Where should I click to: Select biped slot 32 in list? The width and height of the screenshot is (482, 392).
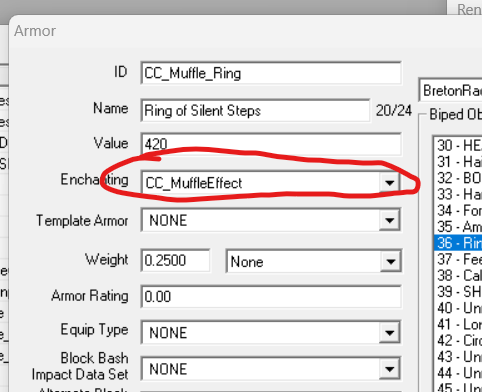(x=458, y=178)
